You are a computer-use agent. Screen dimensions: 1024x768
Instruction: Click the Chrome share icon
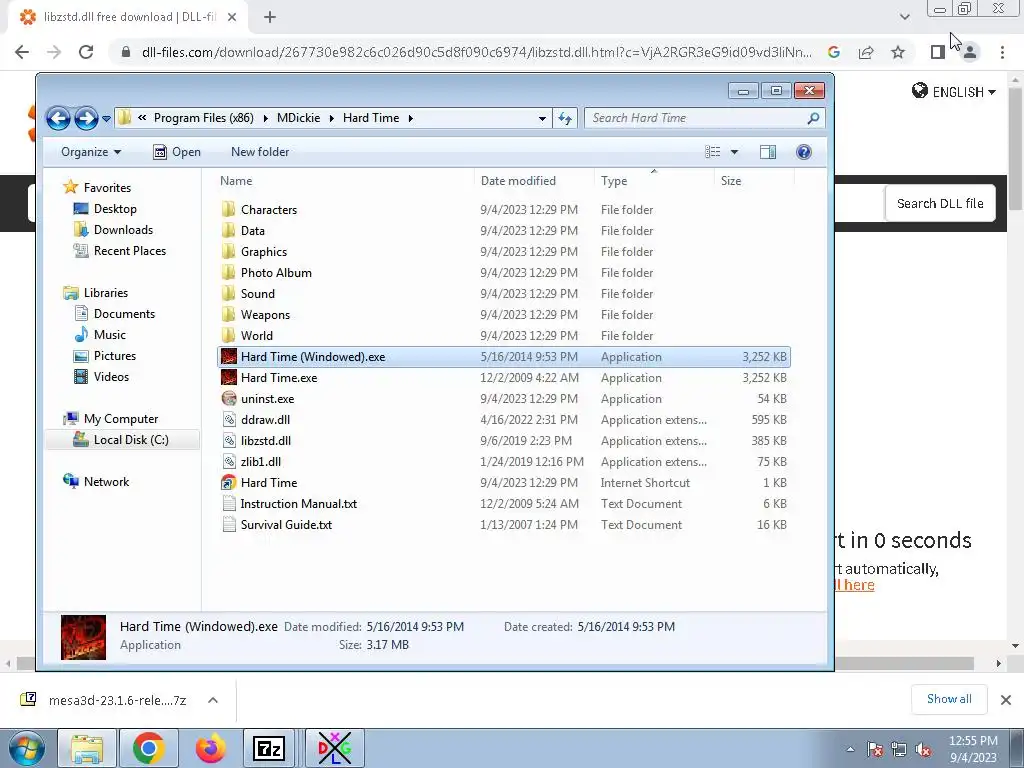coord(866,52)
